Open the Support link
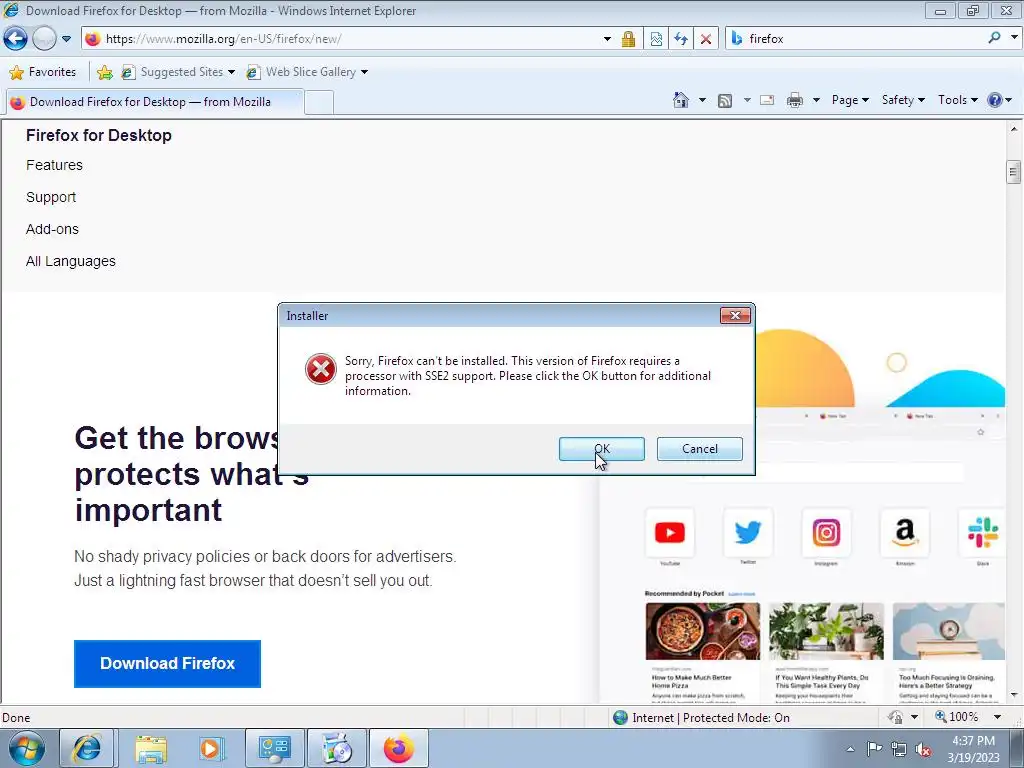The width and height of the screenshot is (1024, 768). point(51,197)
